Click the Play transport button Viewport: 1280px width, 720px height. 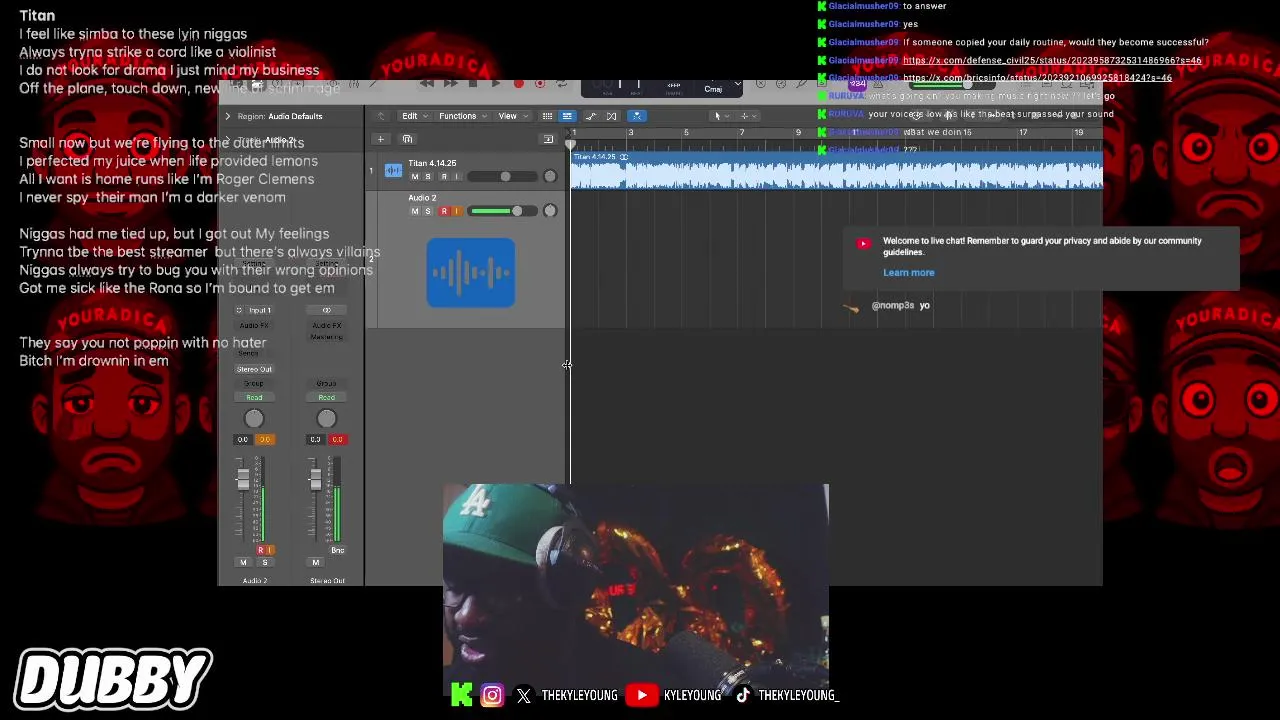(x=495, y=84)
